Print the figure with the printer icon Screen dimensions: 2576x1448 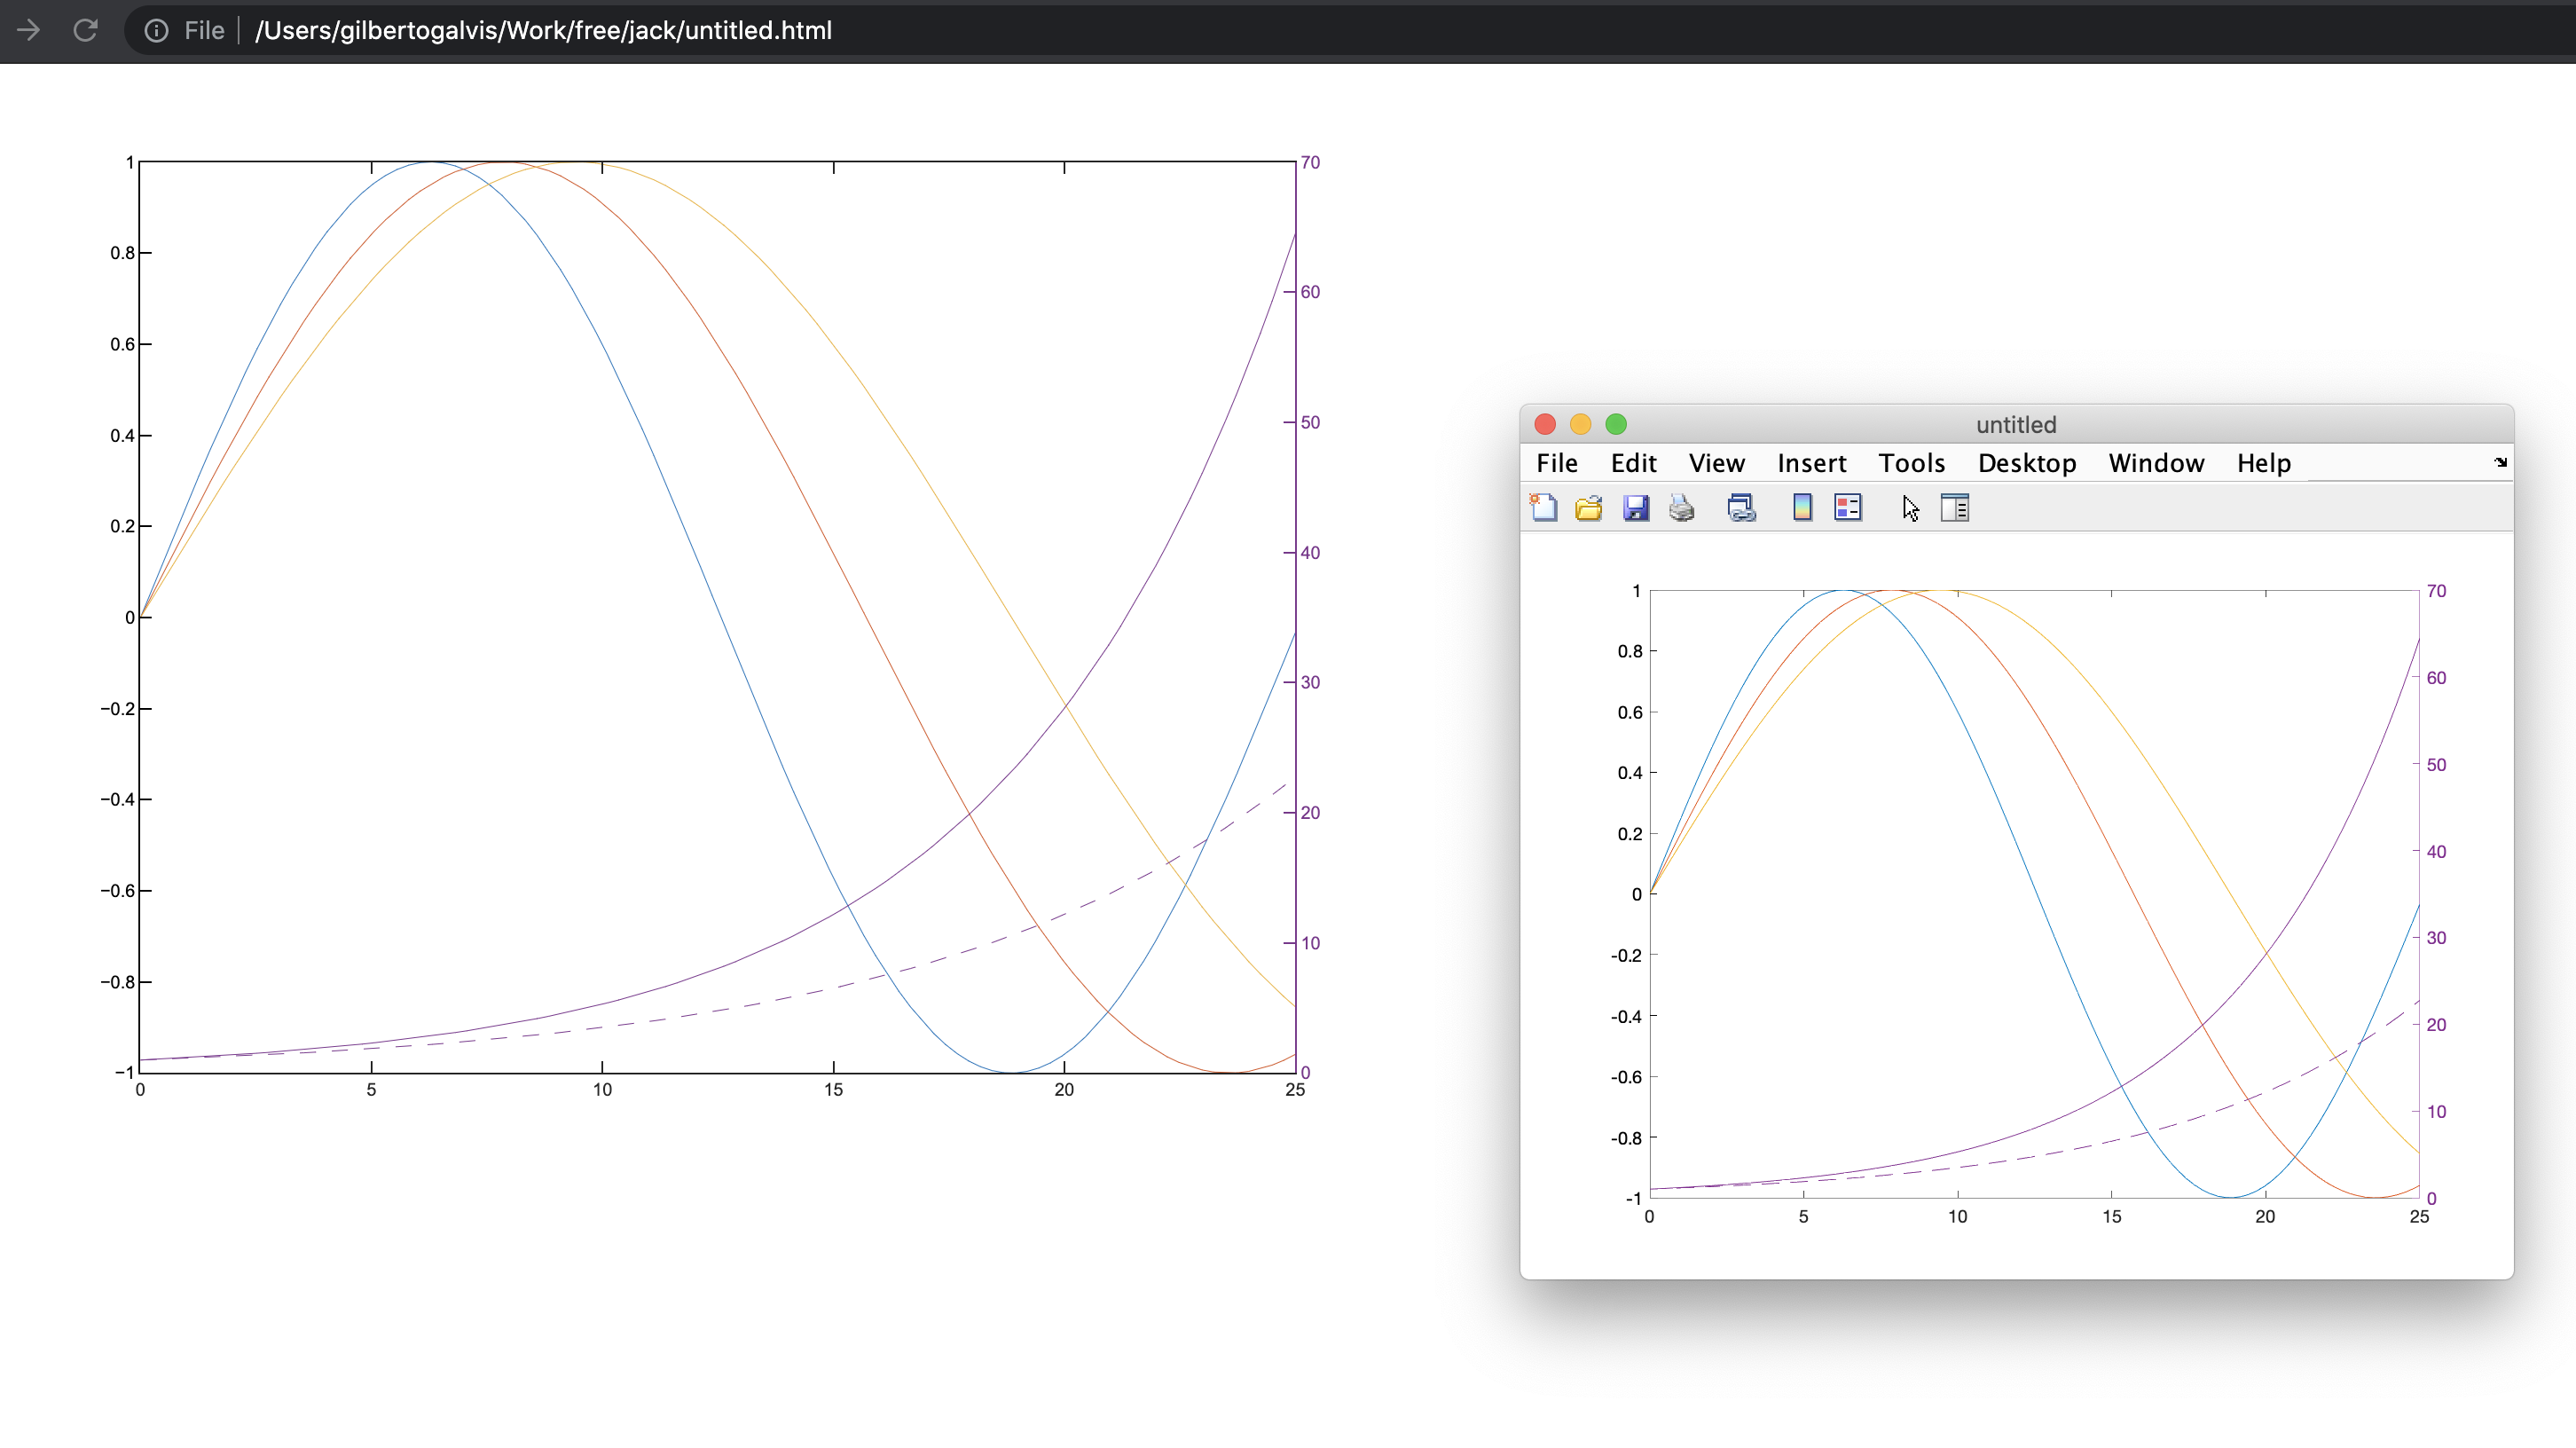[1681, 508]
